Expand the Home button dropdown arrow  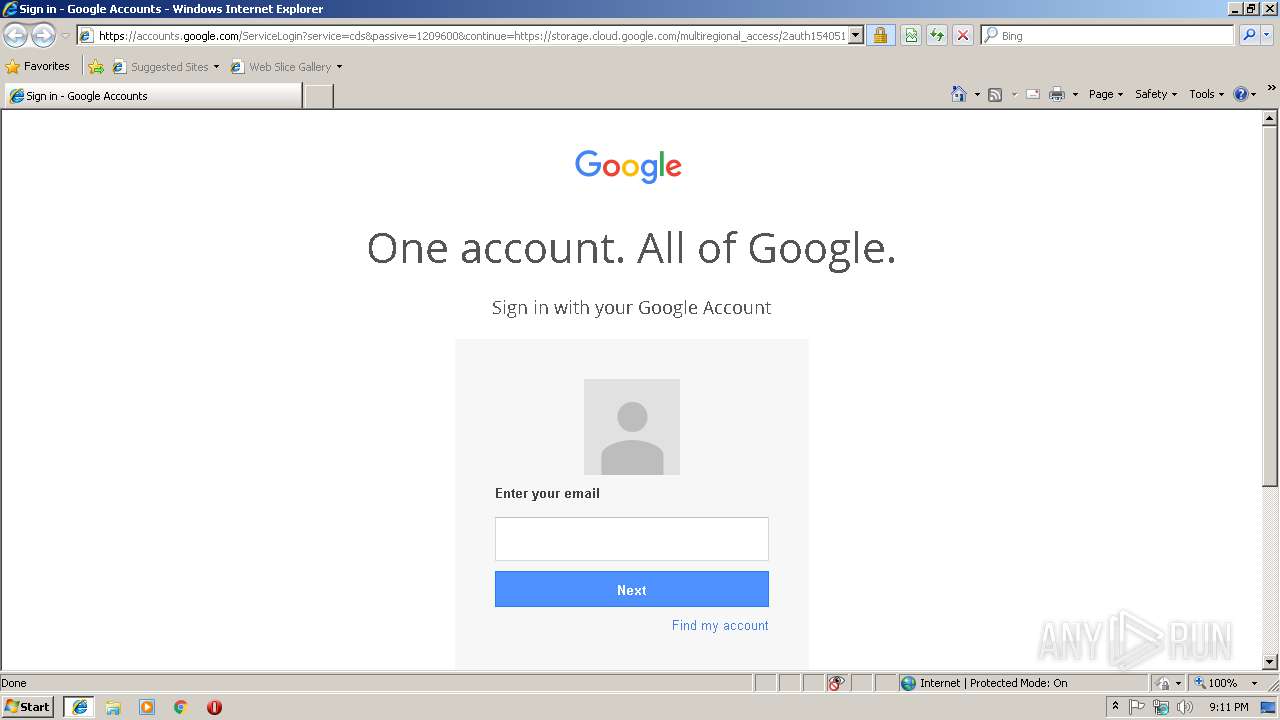pos(977,95)
